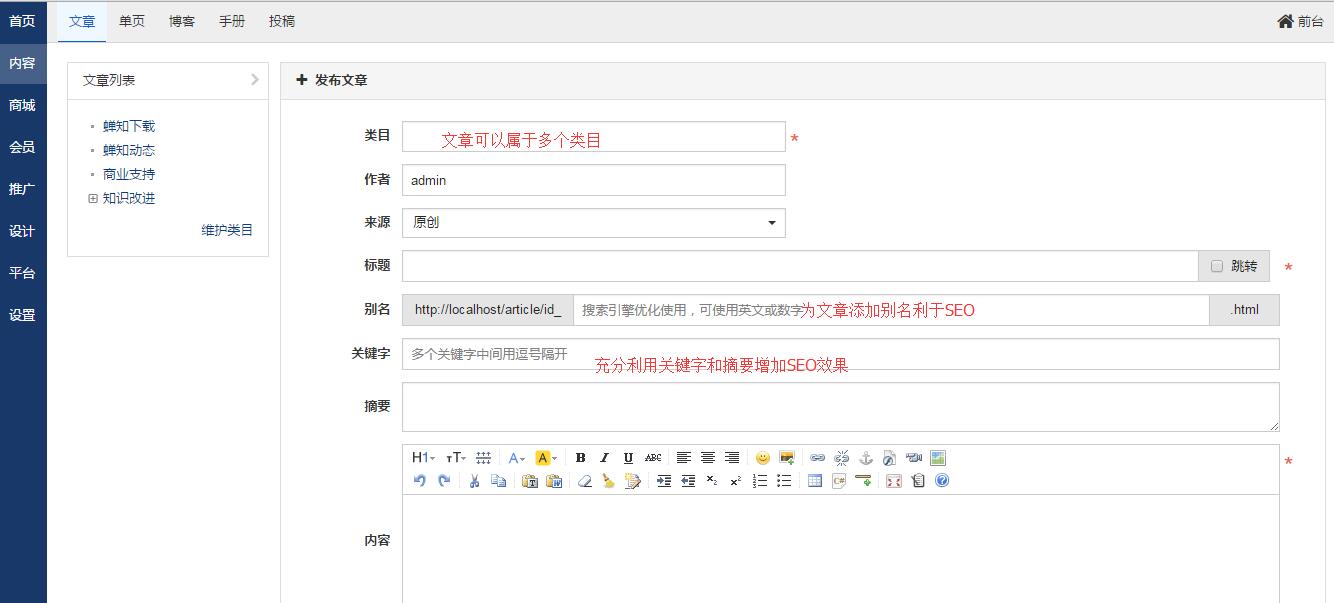The width and height of the screenshot is (1334, 603).
Task: Collapse the 文章列表 panel chevron
Action: (255, 80)
